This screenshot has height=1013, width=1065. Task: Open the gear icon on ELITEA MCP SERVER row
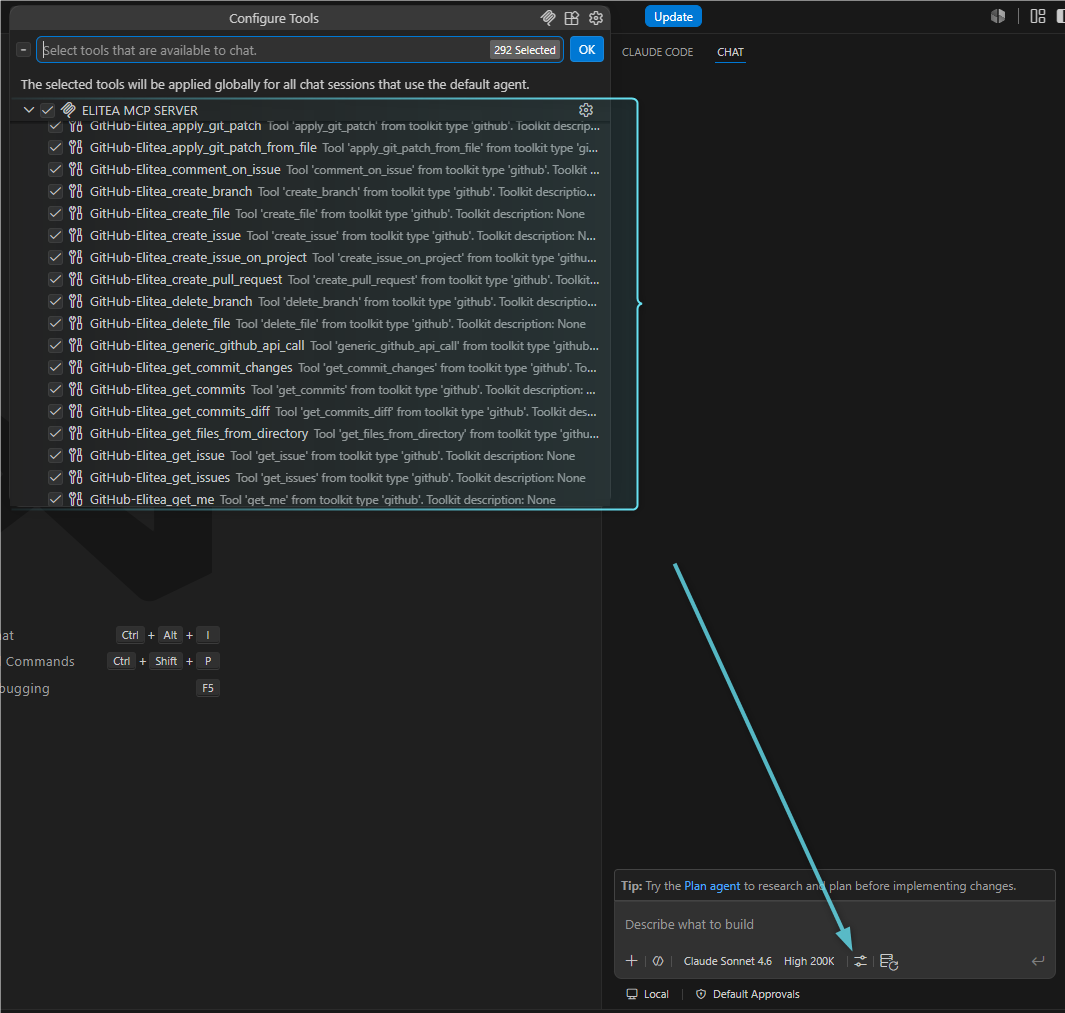[x=585, y=110]
